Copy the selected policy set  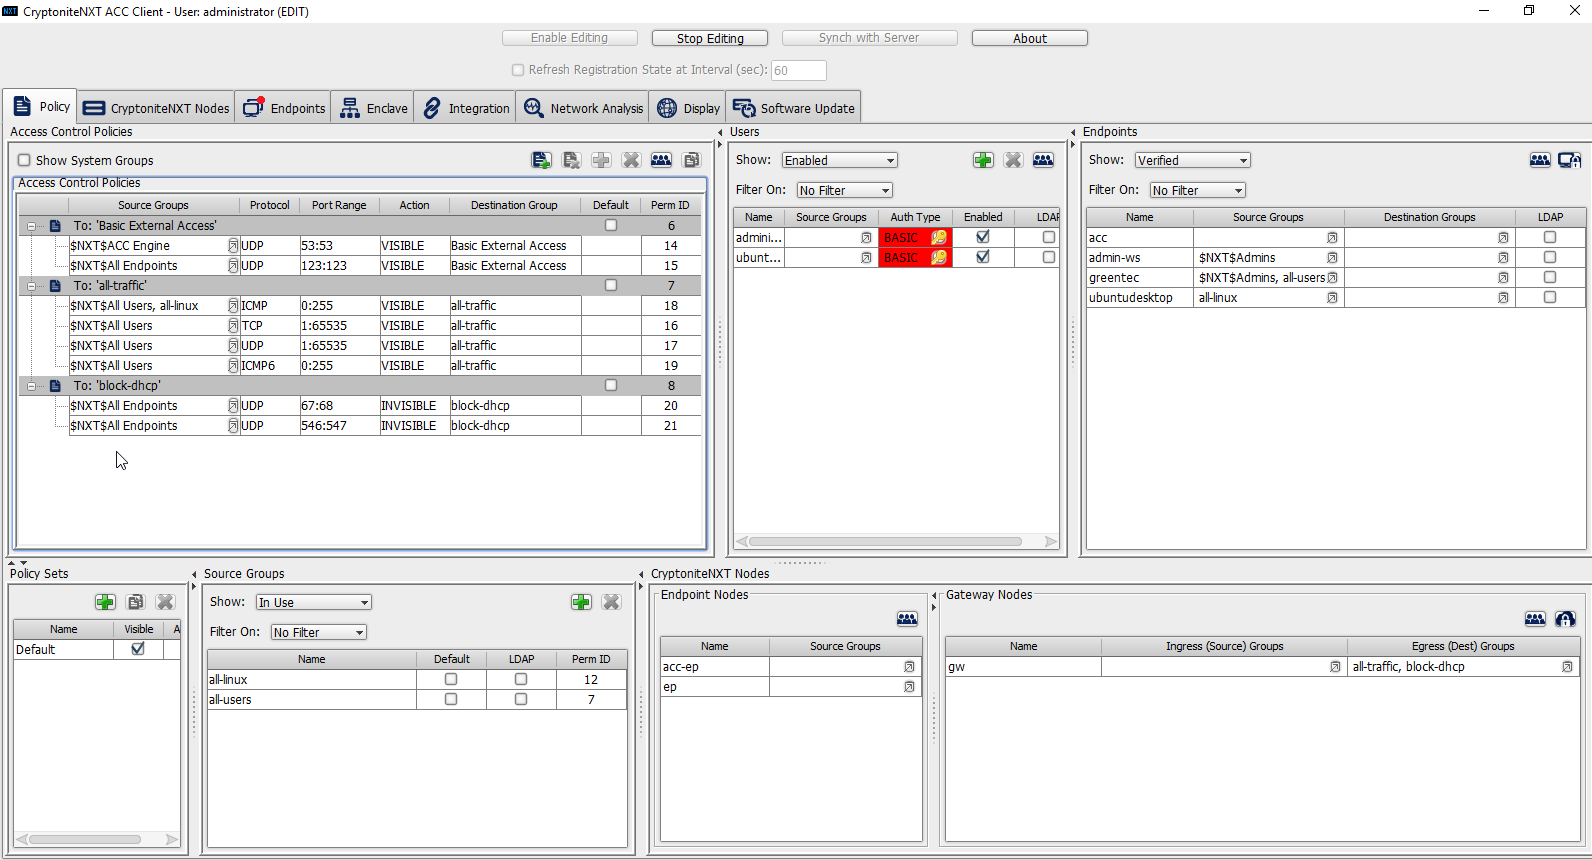click(x=135, y=602)
